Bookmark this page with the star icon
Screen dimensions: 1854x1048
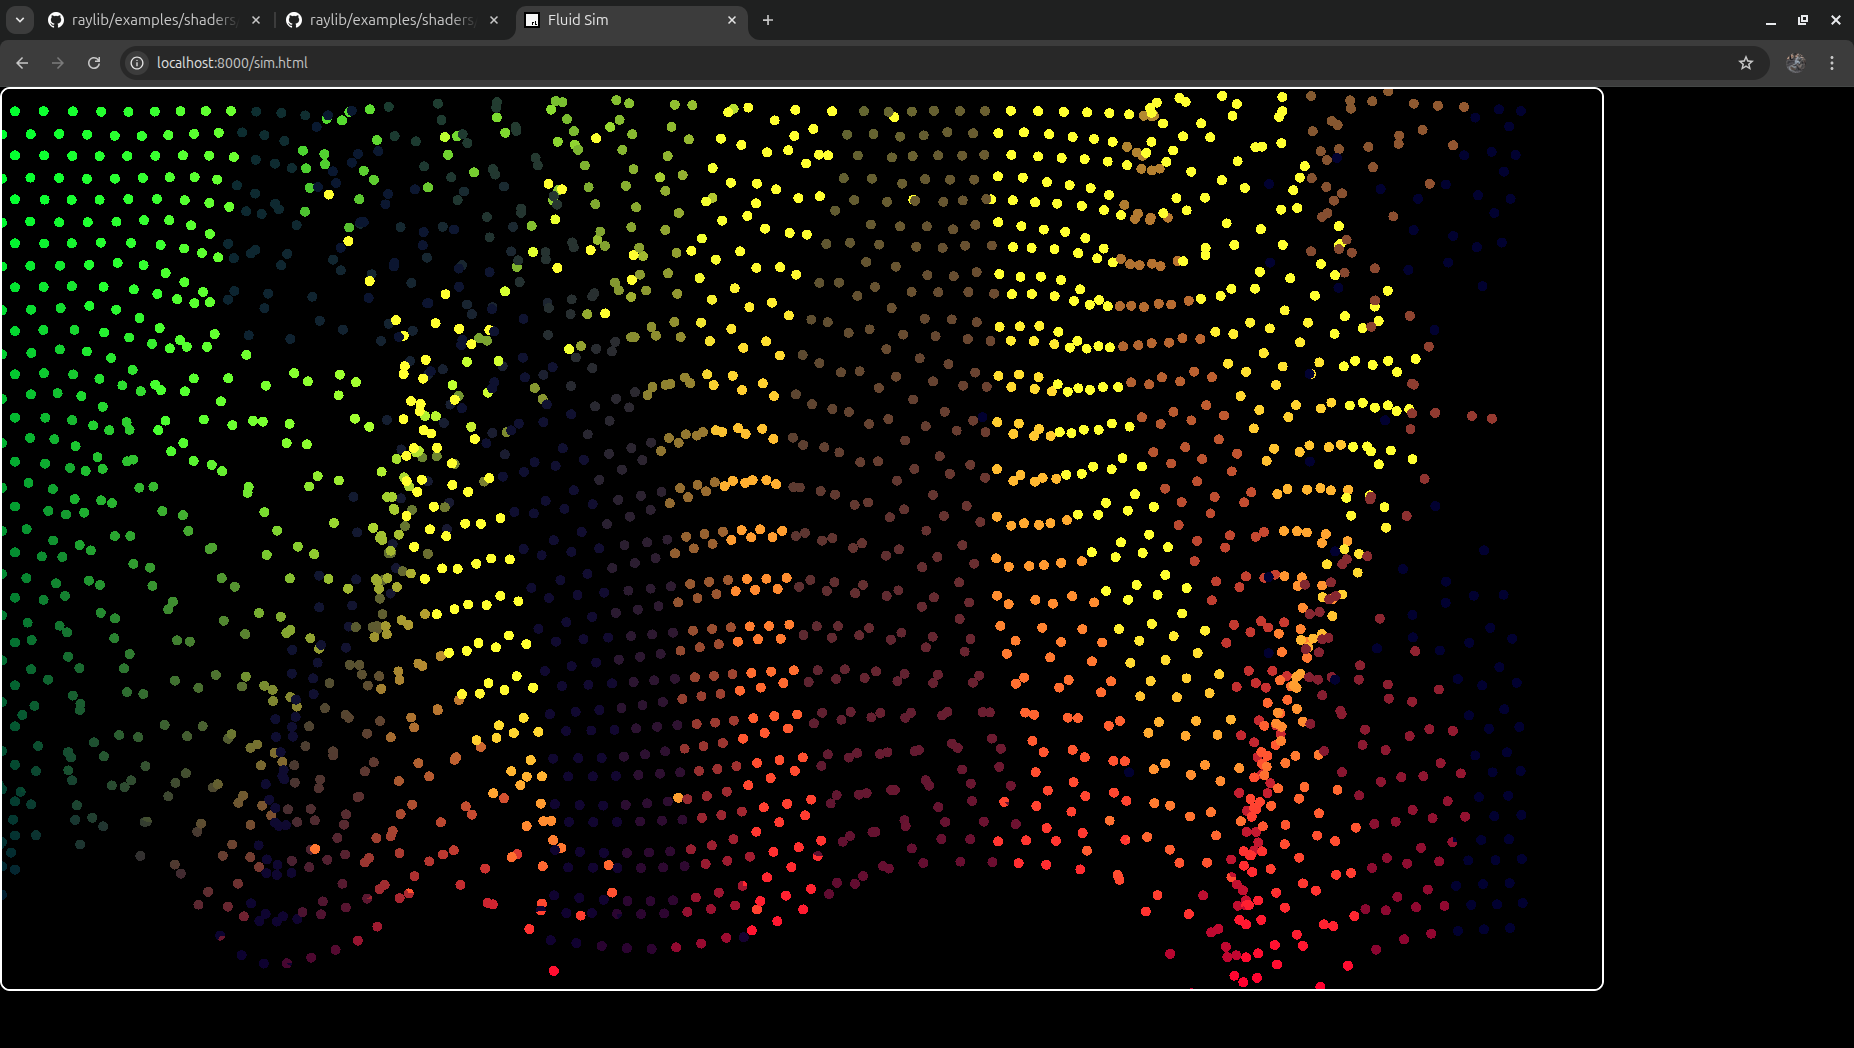[1746, 63]
